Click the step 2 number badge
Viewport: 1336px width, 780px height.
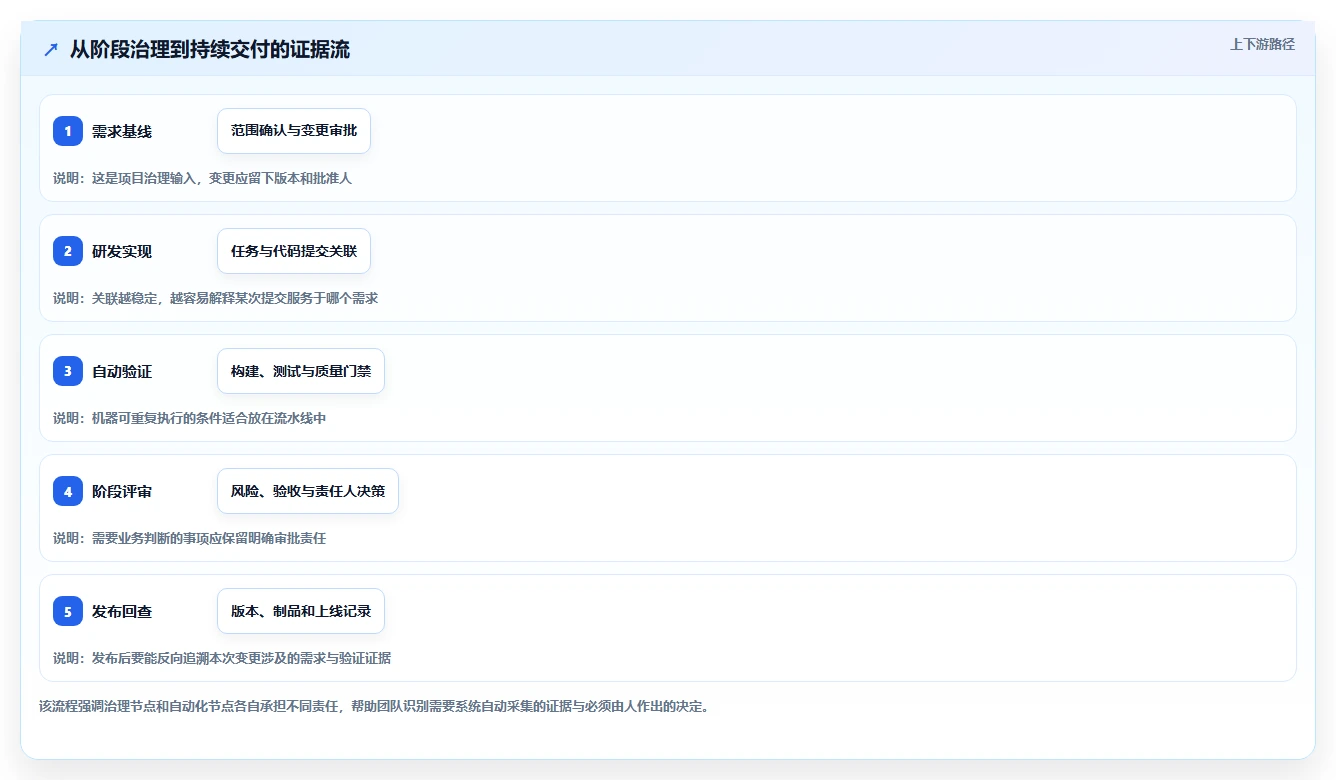tap(68, 251)
